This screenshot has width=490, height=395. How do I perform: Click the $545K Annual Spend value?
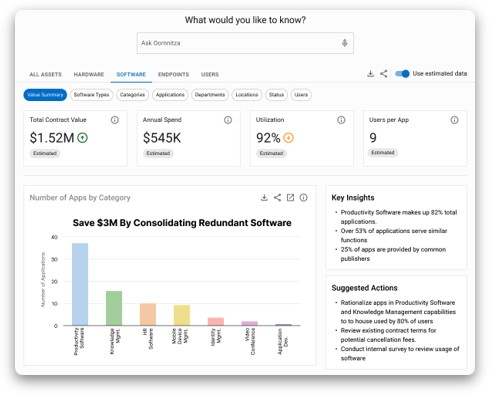click(162, 138)
